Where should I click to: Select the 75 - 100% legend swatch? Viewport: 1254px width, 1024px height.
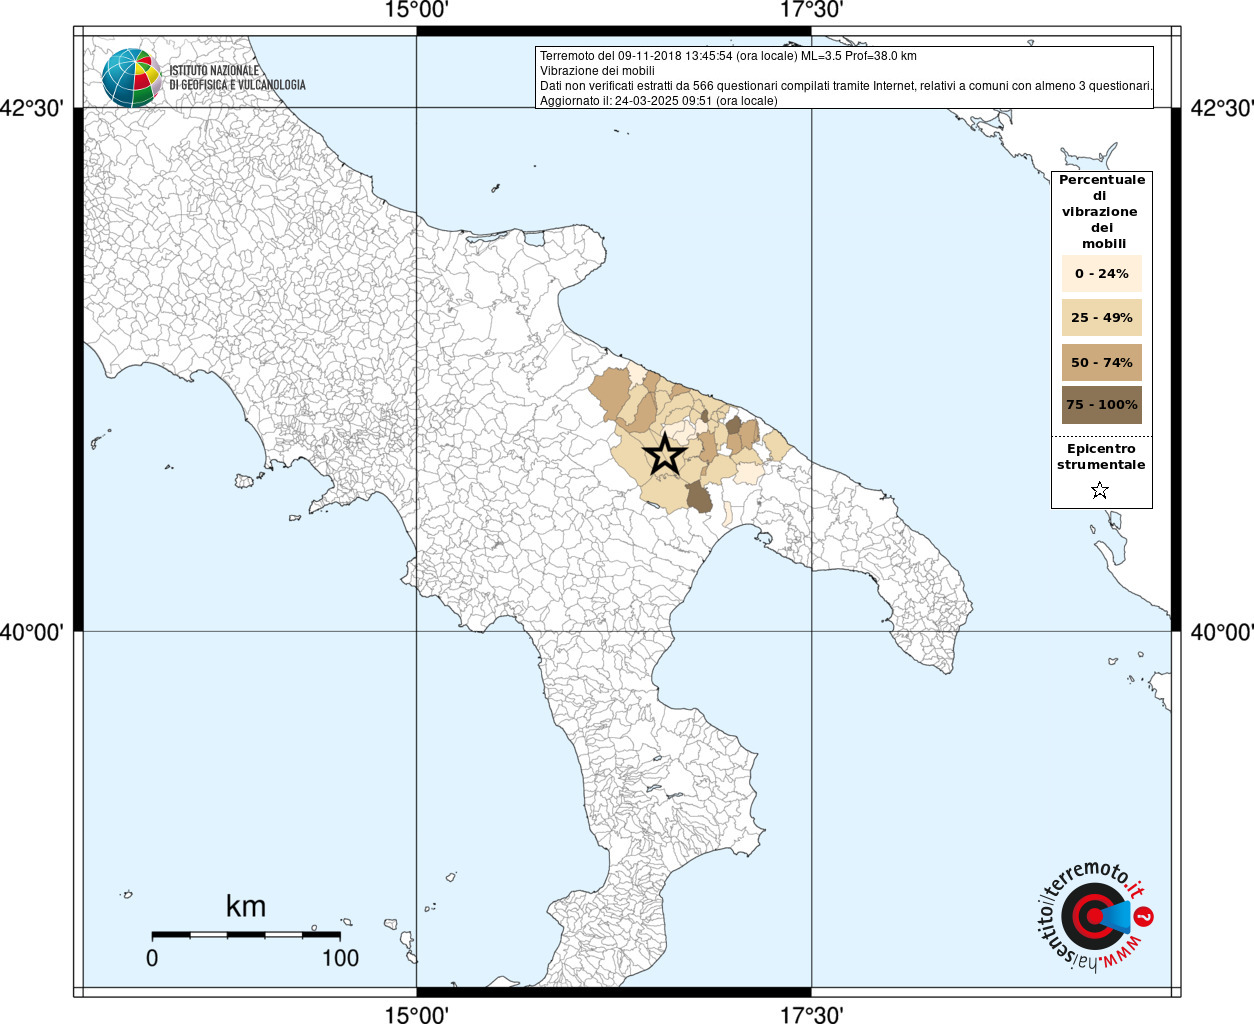click(1102, 405)
